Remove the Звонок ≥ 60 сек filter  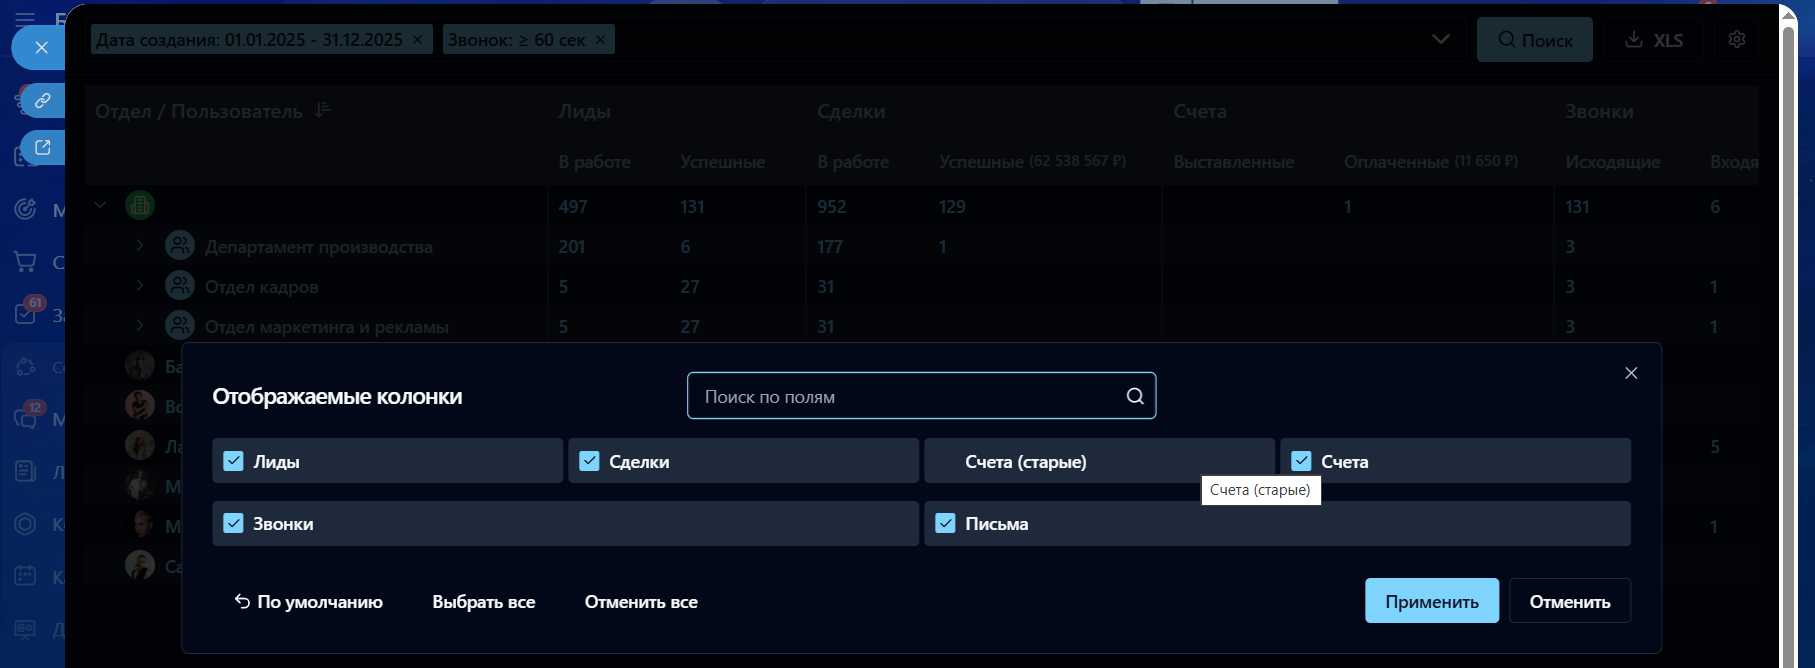click(600, 40)
